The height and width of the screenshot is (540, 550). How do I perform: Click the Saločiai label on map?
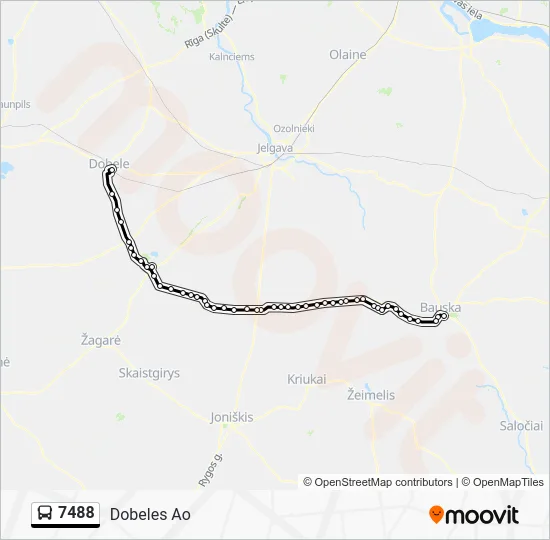521,426
